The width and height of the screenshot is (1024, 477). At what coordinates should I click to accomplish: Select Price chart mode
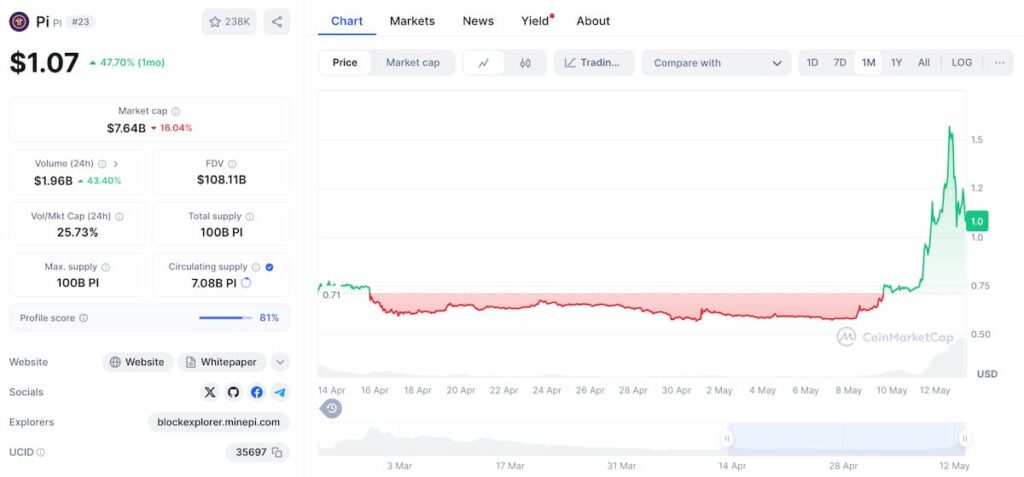click(x=345, y=63)
